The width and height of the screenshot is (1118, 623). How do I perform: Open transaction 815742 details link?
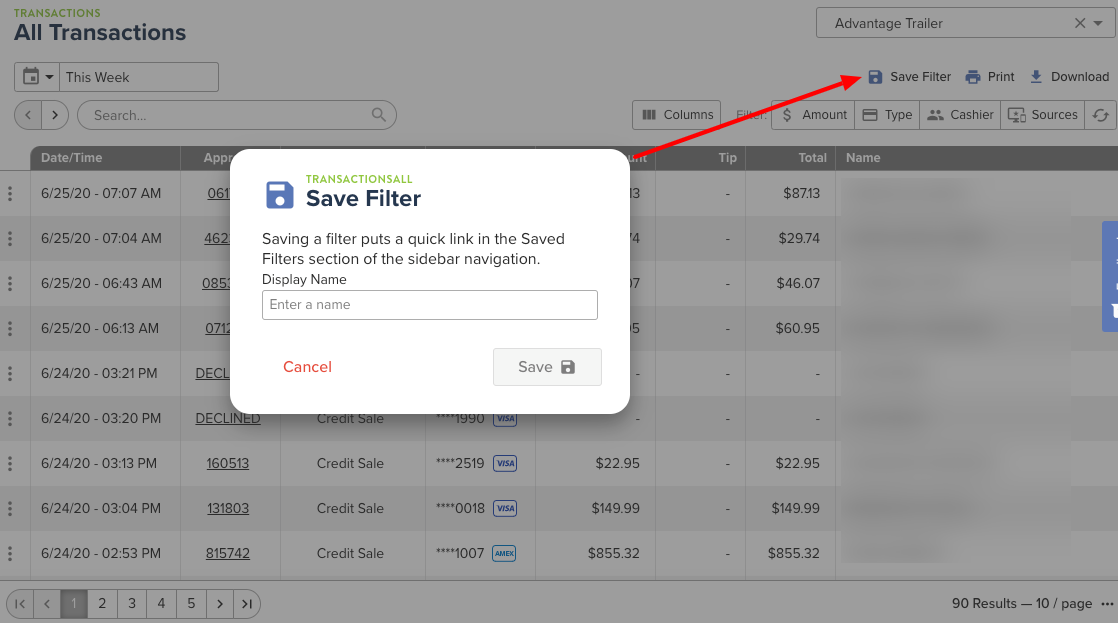coord(229,553)
